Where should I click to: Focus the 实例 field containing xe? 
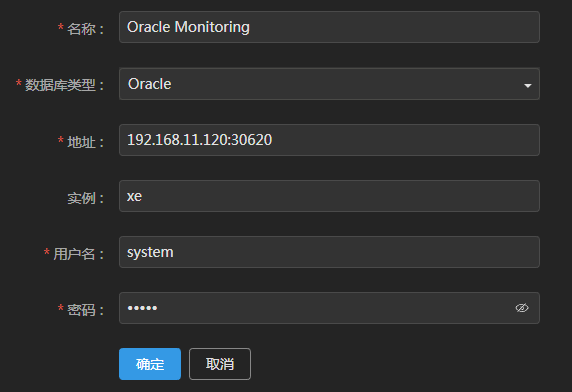[329, 196]
